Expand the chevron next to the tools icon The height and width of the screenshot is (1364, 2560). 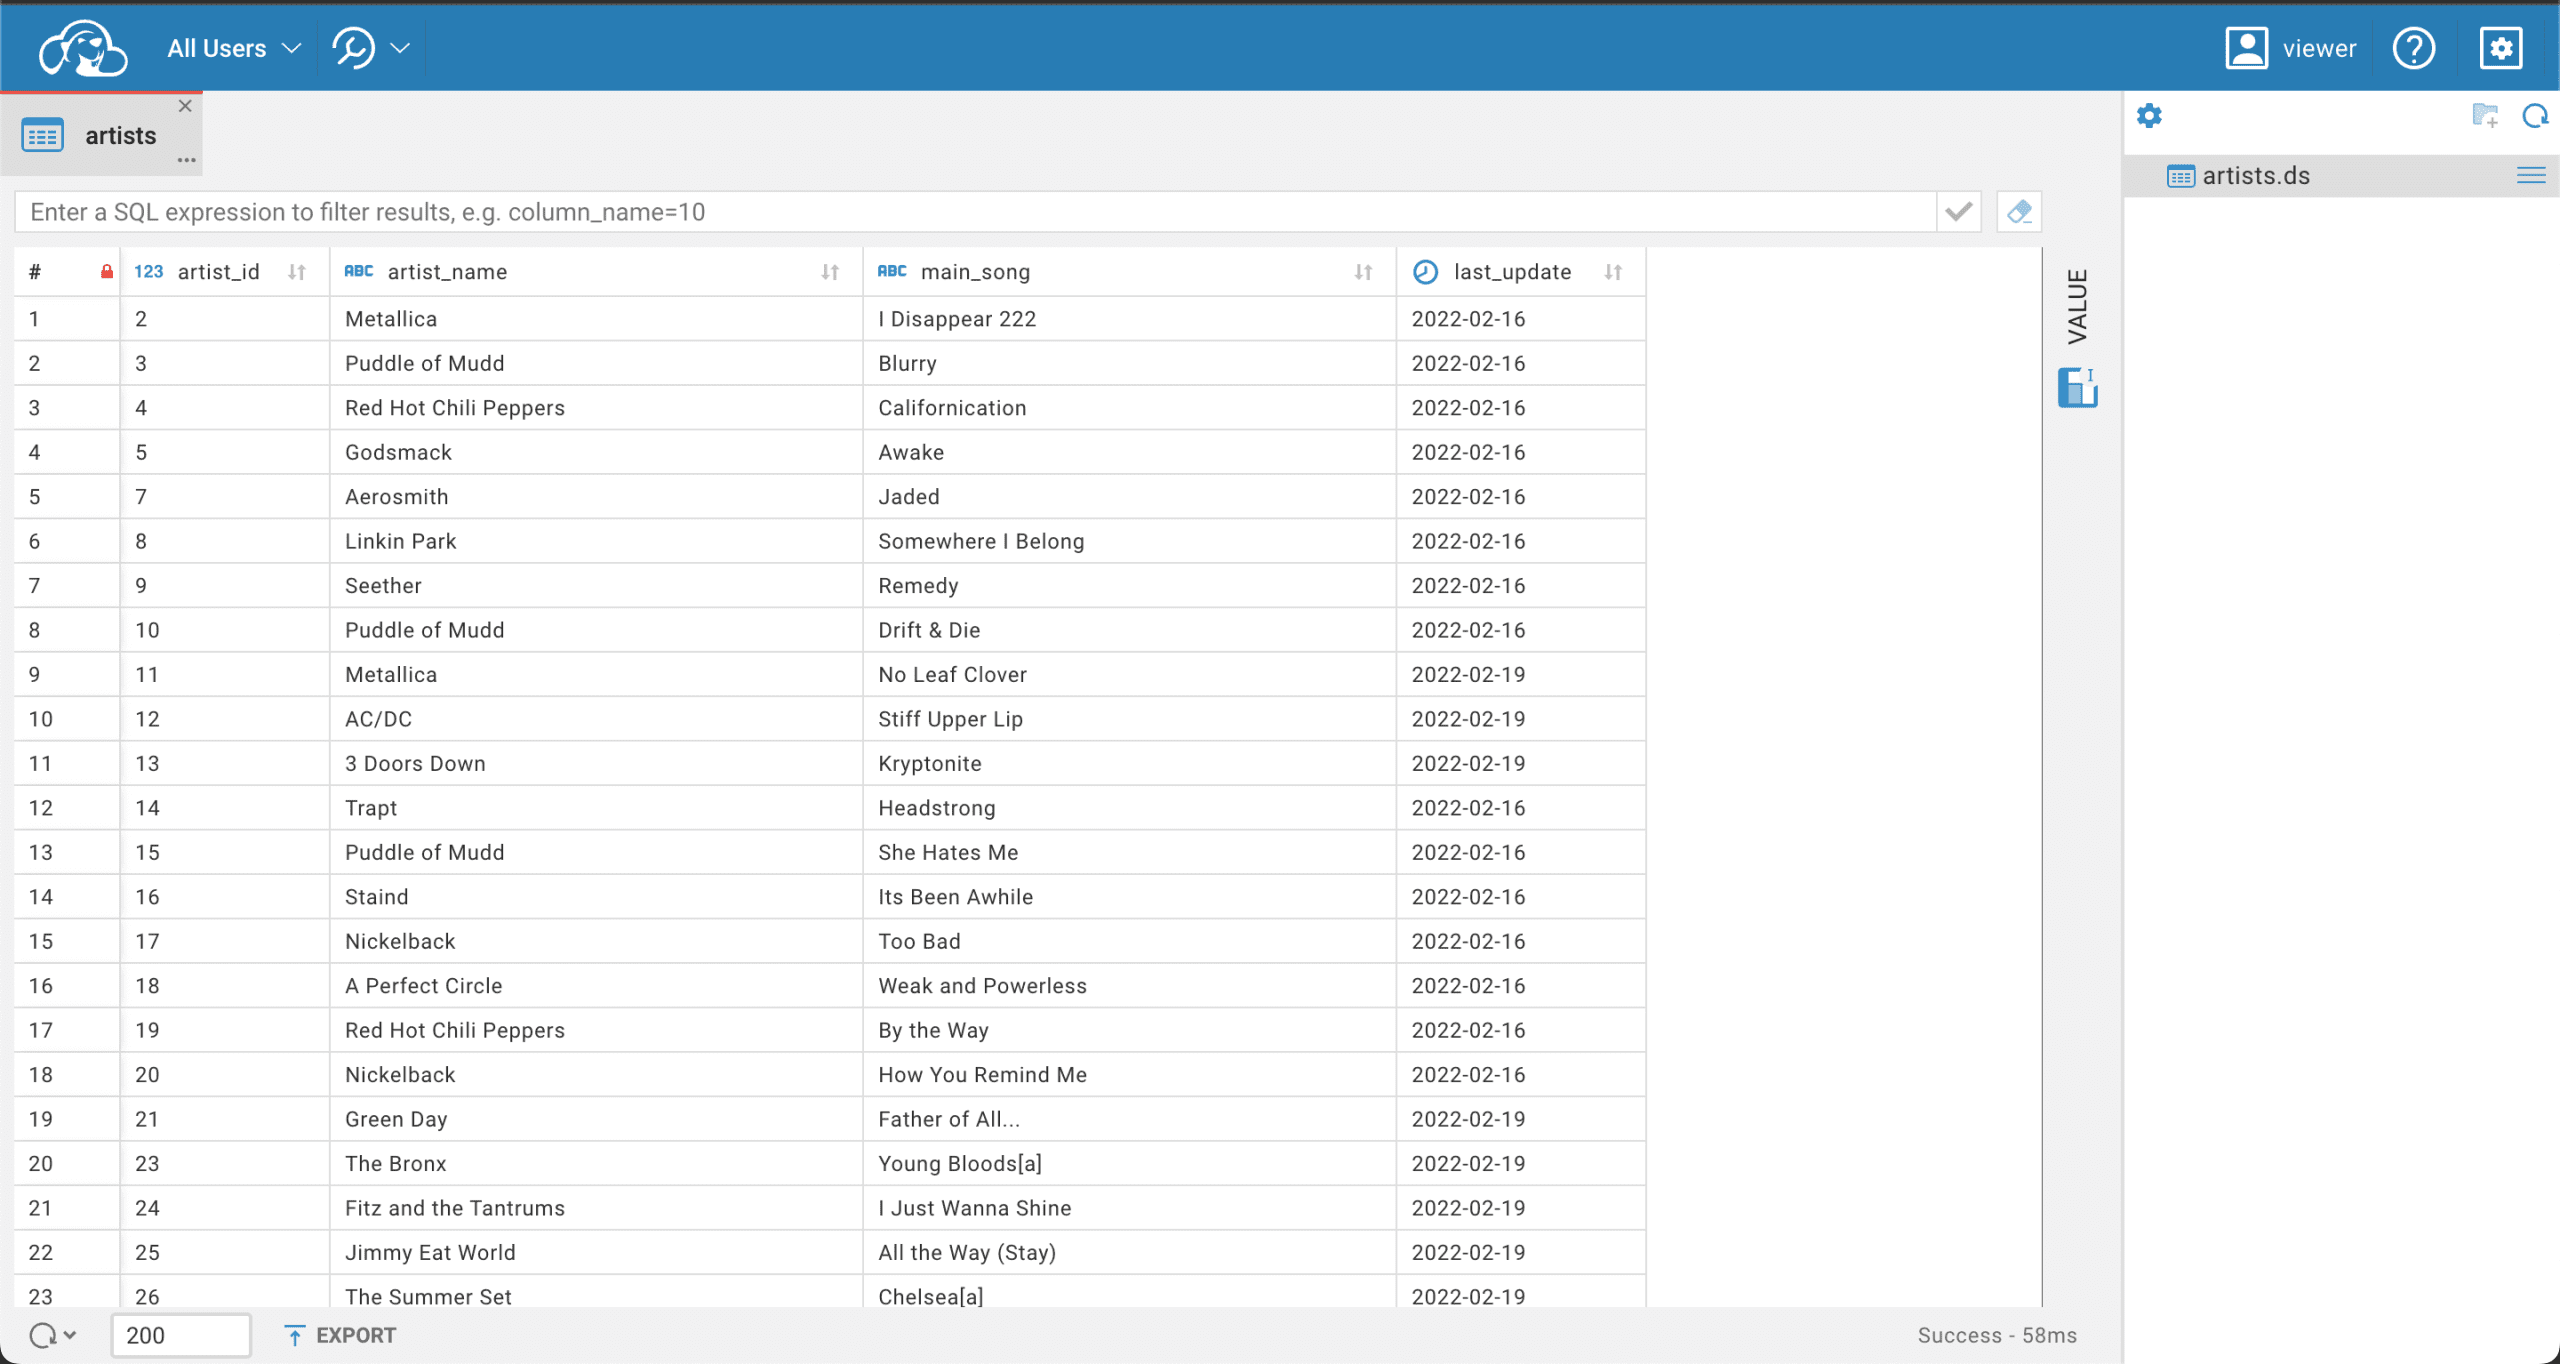coord(400,48)
